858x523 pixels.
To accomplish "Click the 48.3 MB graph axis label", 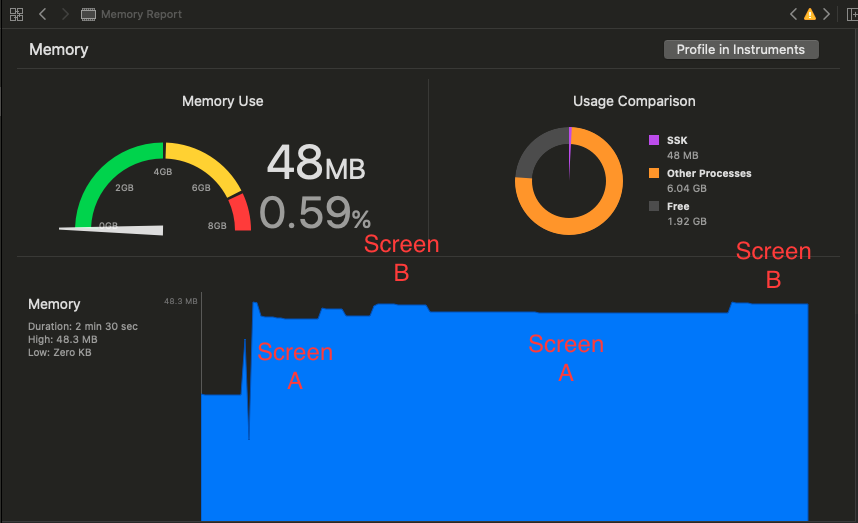I will [180, 300].
